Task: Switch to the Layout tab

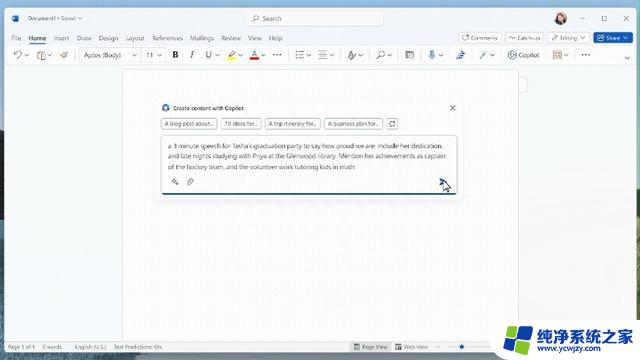Action: 135,38
